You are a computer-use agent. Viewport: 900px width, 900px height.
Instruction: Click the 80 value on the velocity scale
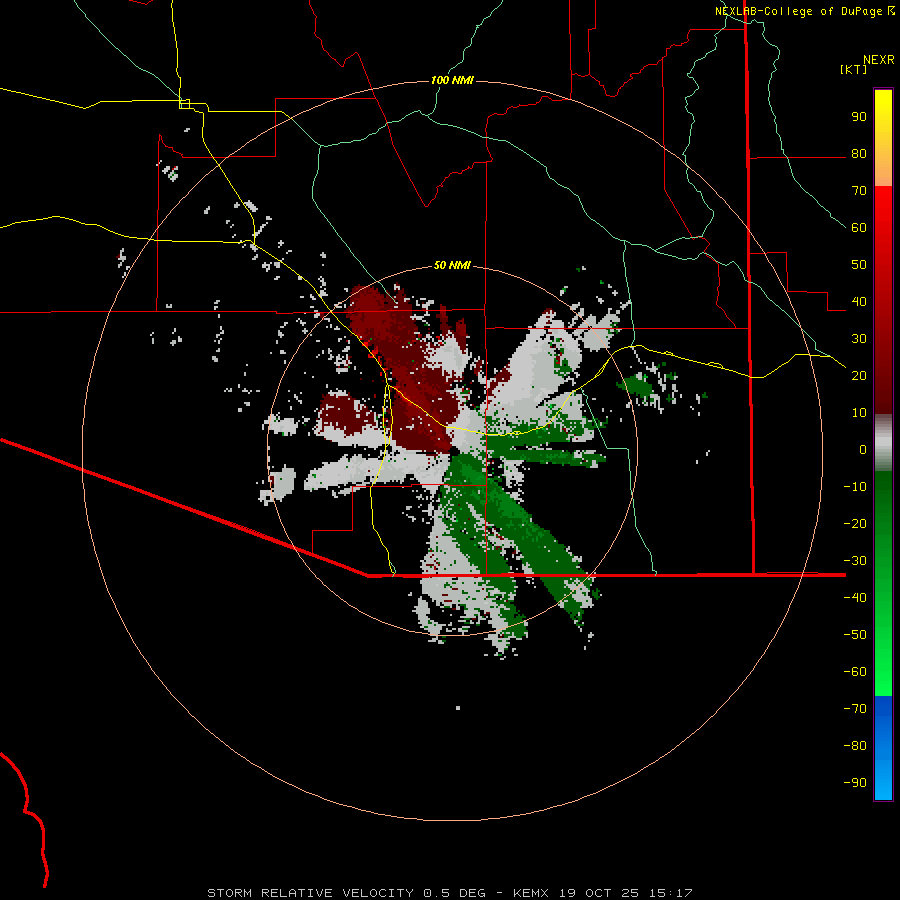pyautogui.click(x=859, y=154)
